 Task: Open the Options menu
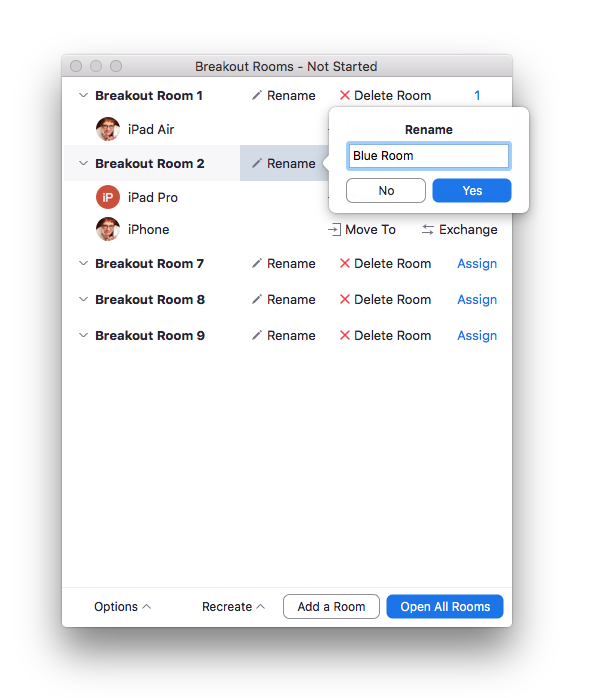[x=122, y=607]
